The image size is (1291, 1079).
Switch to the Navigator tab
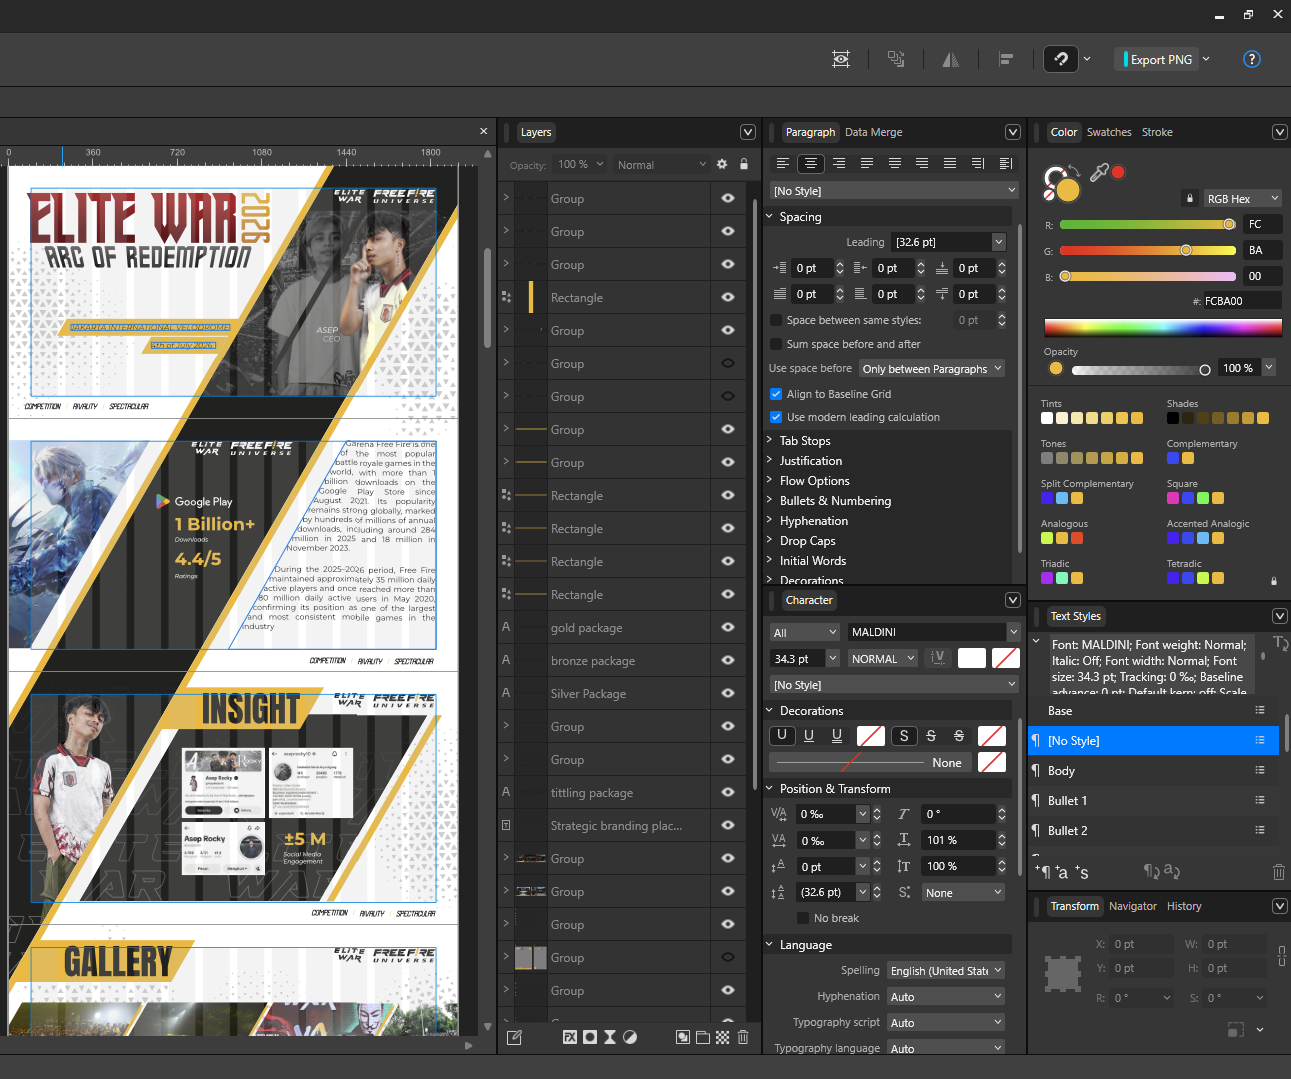1133,906
